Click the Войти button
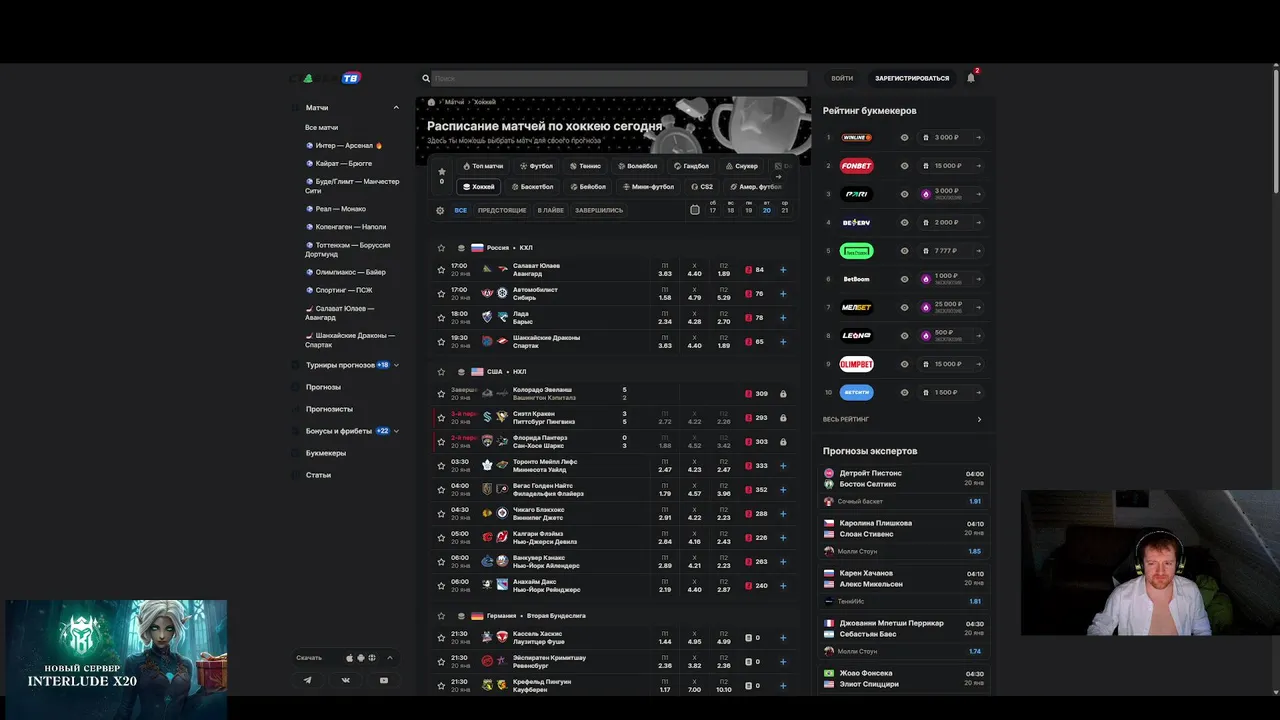 (x=842, y=78)
